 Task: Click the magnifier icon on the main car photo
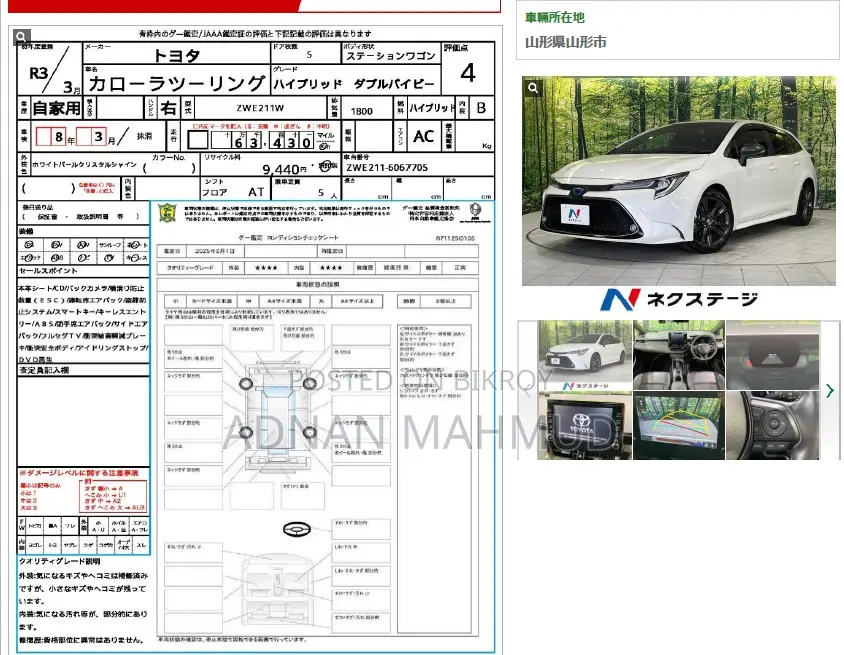(x=533, y=88)
